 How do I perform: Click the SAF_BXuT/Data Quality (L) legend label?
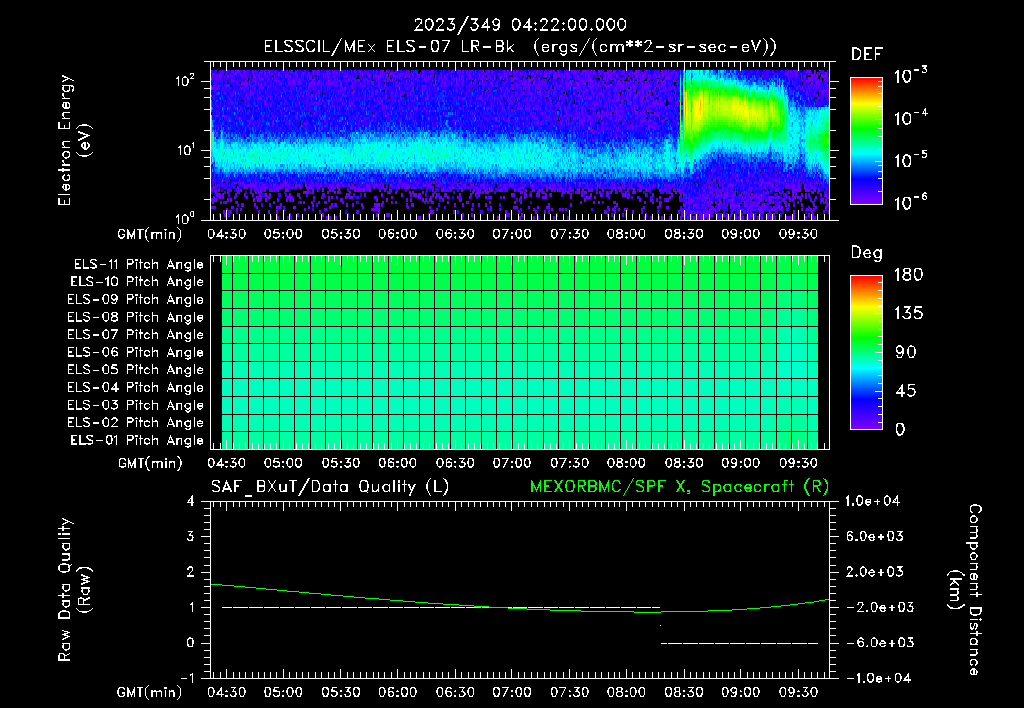tap(330, 487)
